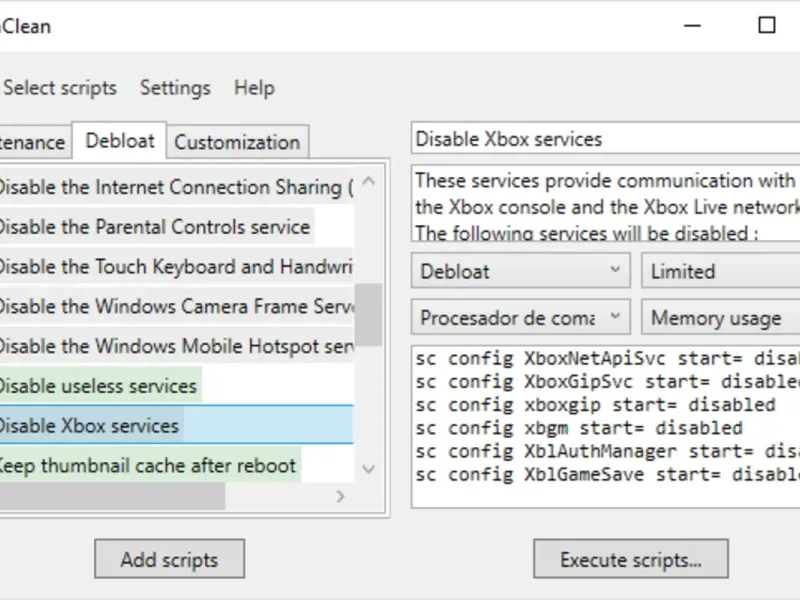Maximize the application window
The width and height of the screenshot is (800, 600).
[767, 26]
